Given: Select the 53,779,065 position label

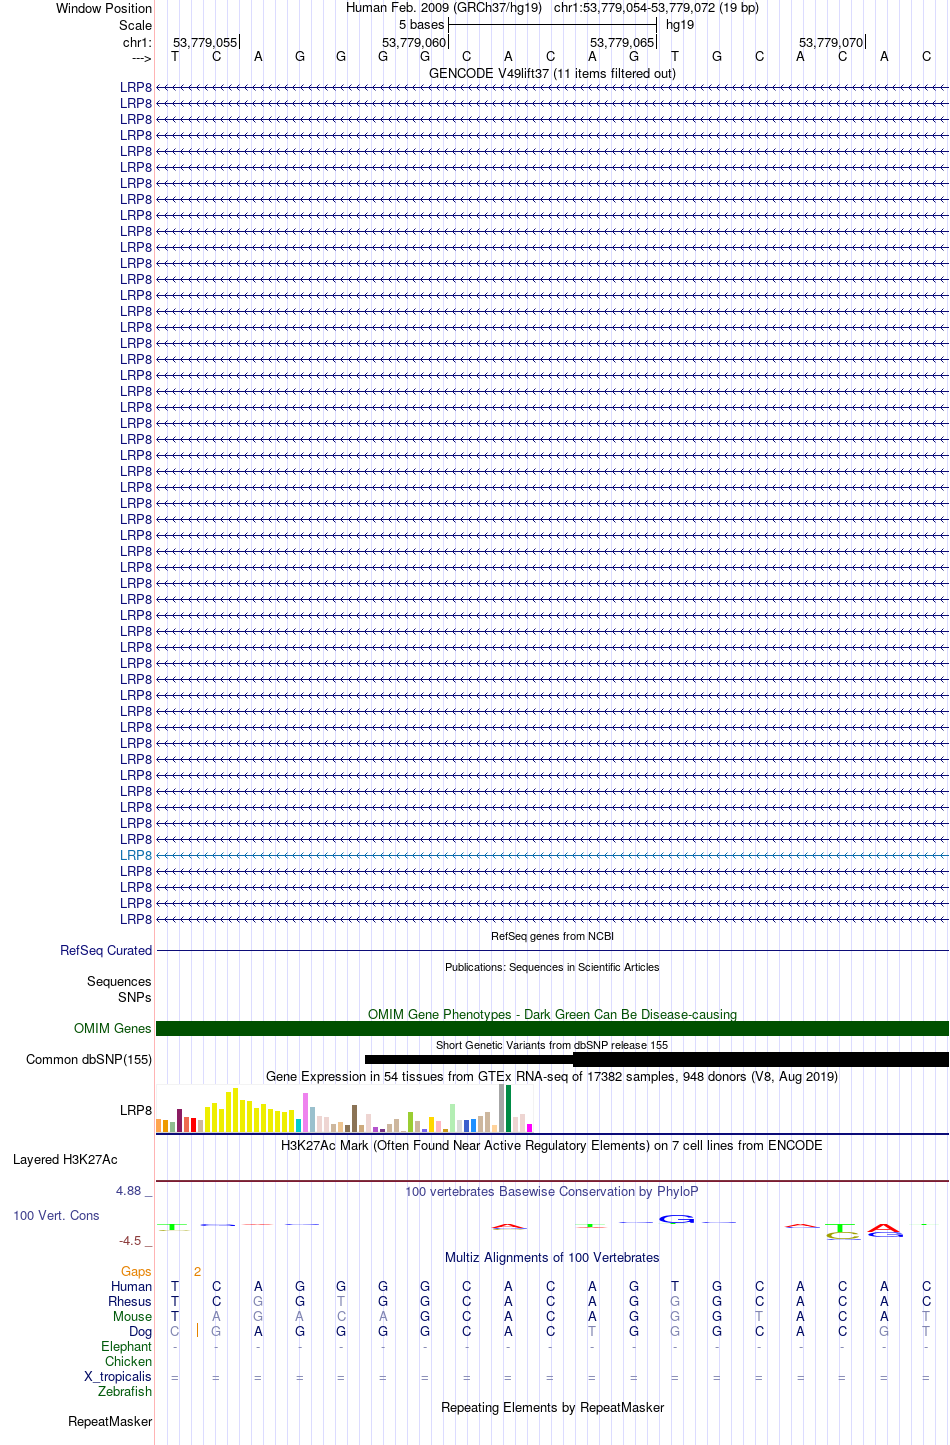Looking at the screenshot, I should pyautogui.click(x=622, y=43).
